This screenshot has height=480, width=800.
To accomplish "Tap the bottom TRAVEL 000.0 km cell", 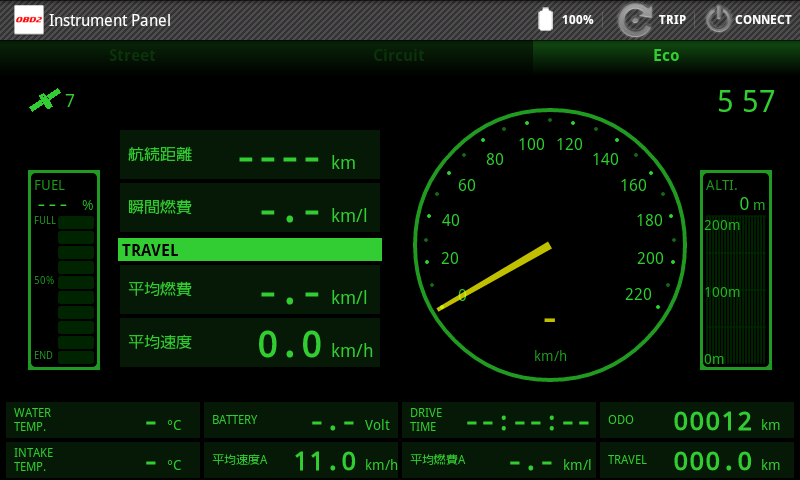I will 697,460.
